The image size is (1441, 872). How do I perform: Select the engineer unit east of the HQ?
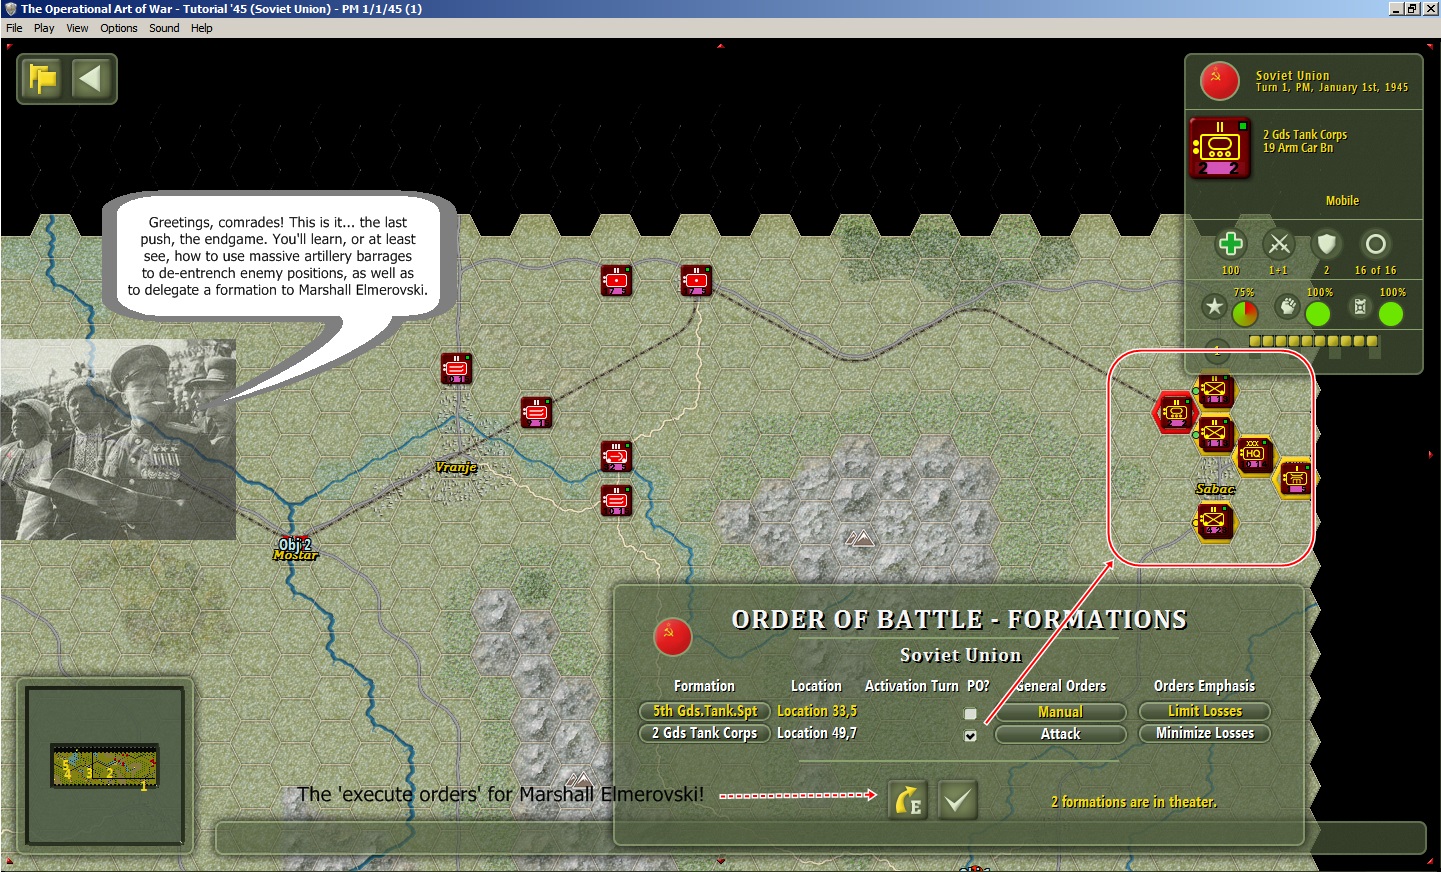1295,478
